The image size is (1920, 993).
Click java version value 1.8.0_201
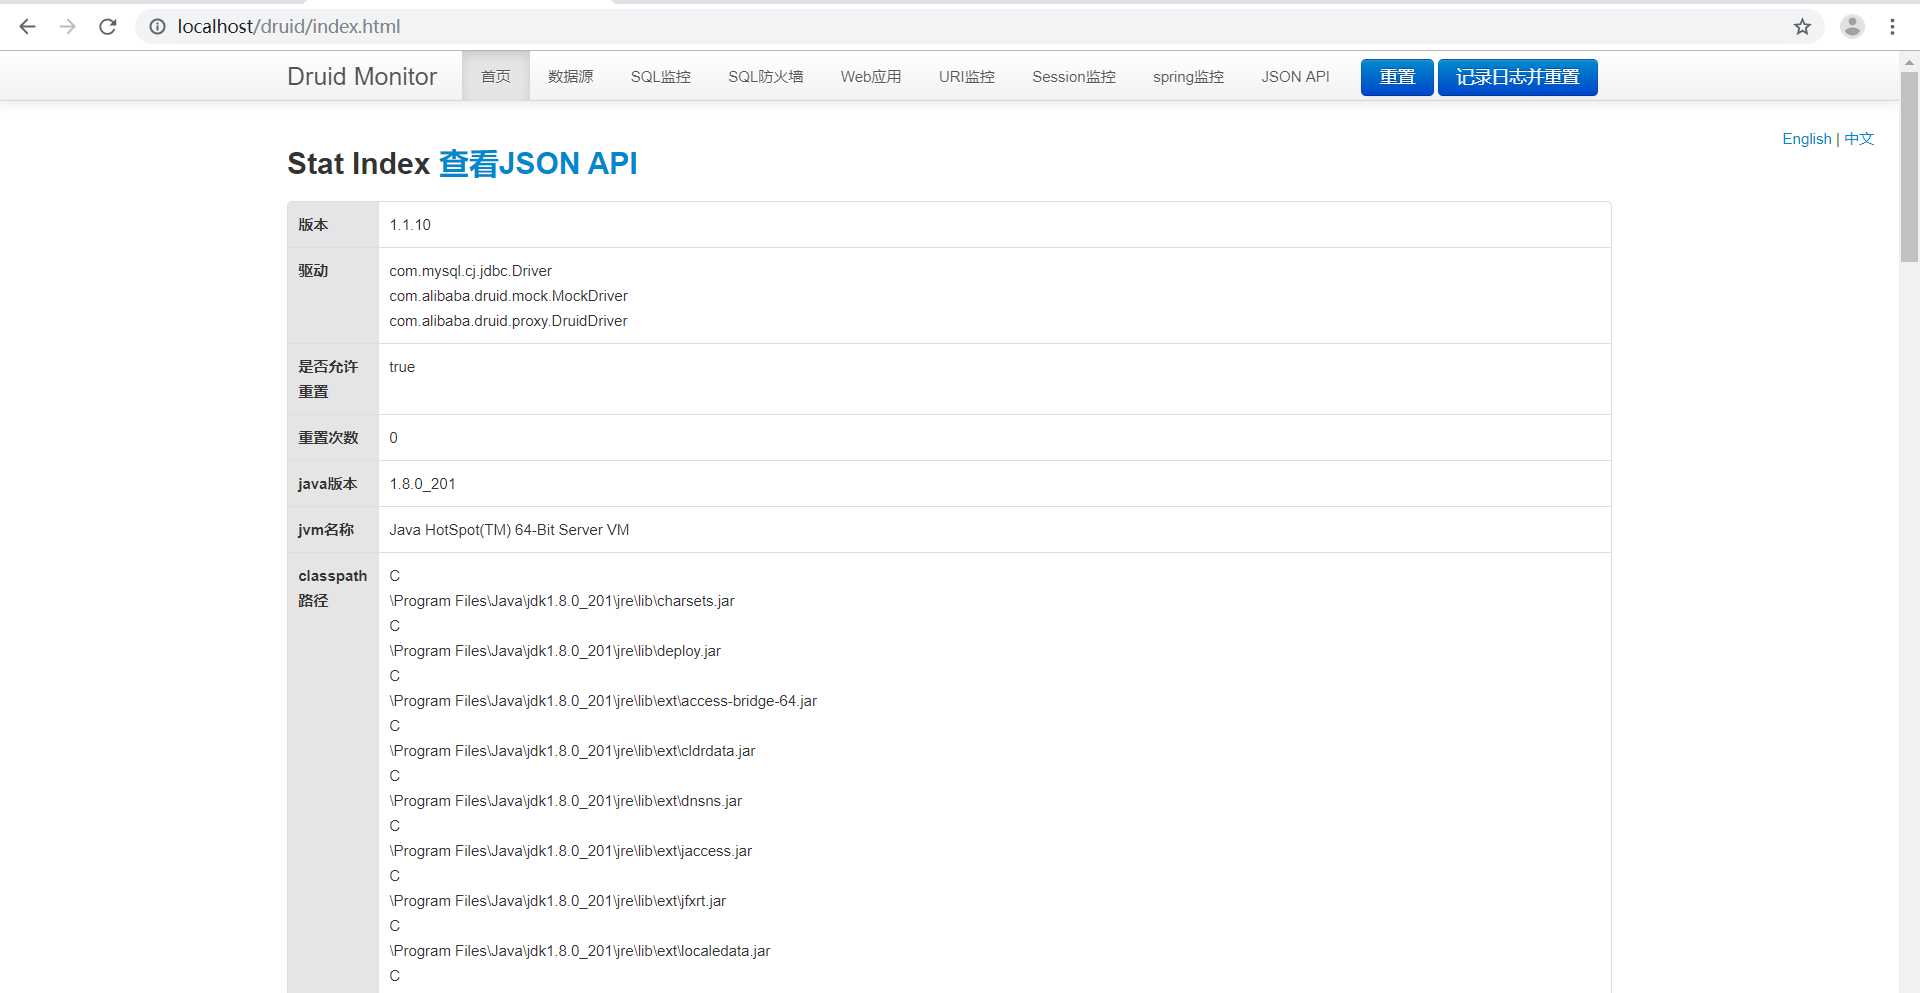(x=422, y=484)
